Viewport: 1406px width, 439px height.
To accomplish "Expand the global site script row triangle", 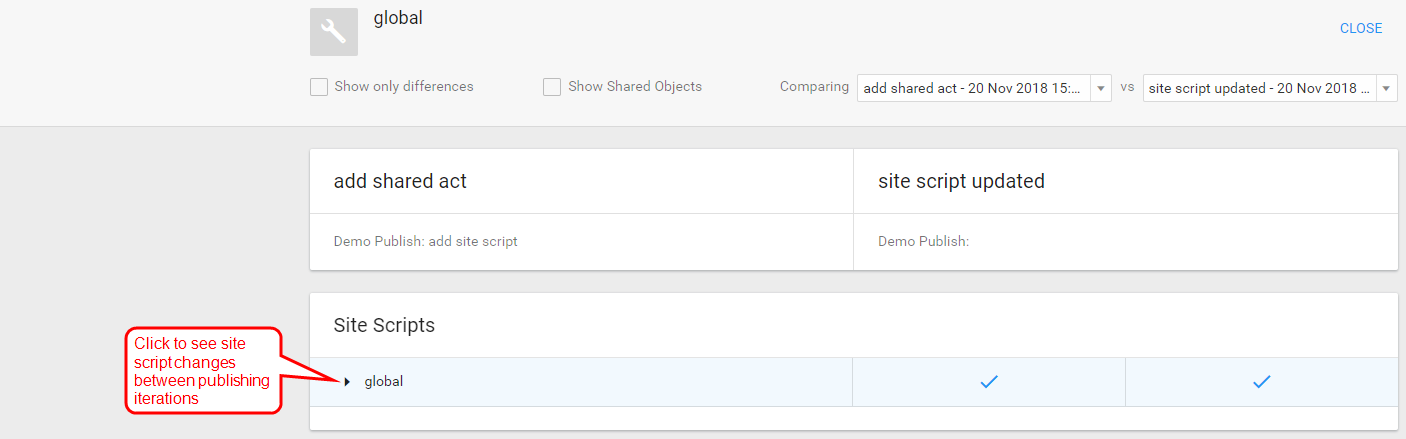I will pos(347,382).
